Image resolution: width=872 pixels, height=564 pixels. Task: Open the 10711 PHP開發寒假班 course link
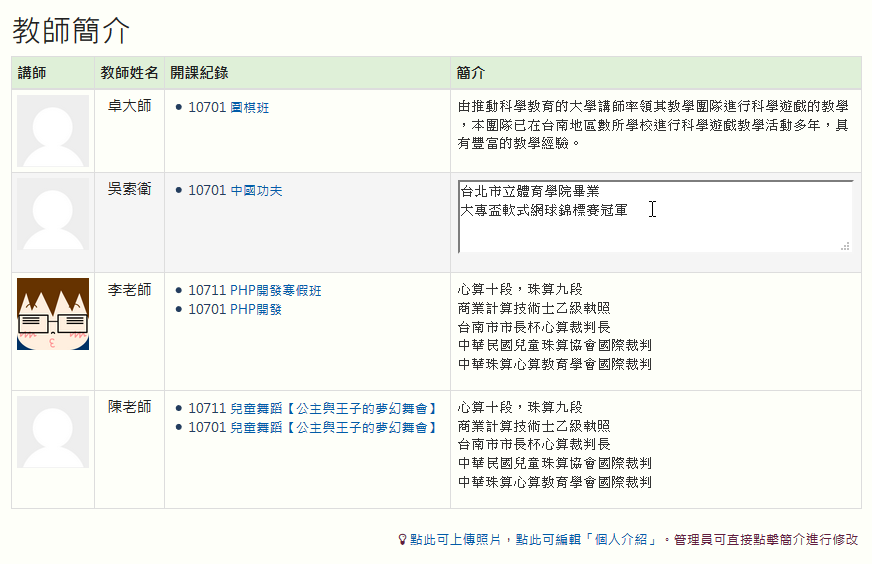(x=255, y=291)
